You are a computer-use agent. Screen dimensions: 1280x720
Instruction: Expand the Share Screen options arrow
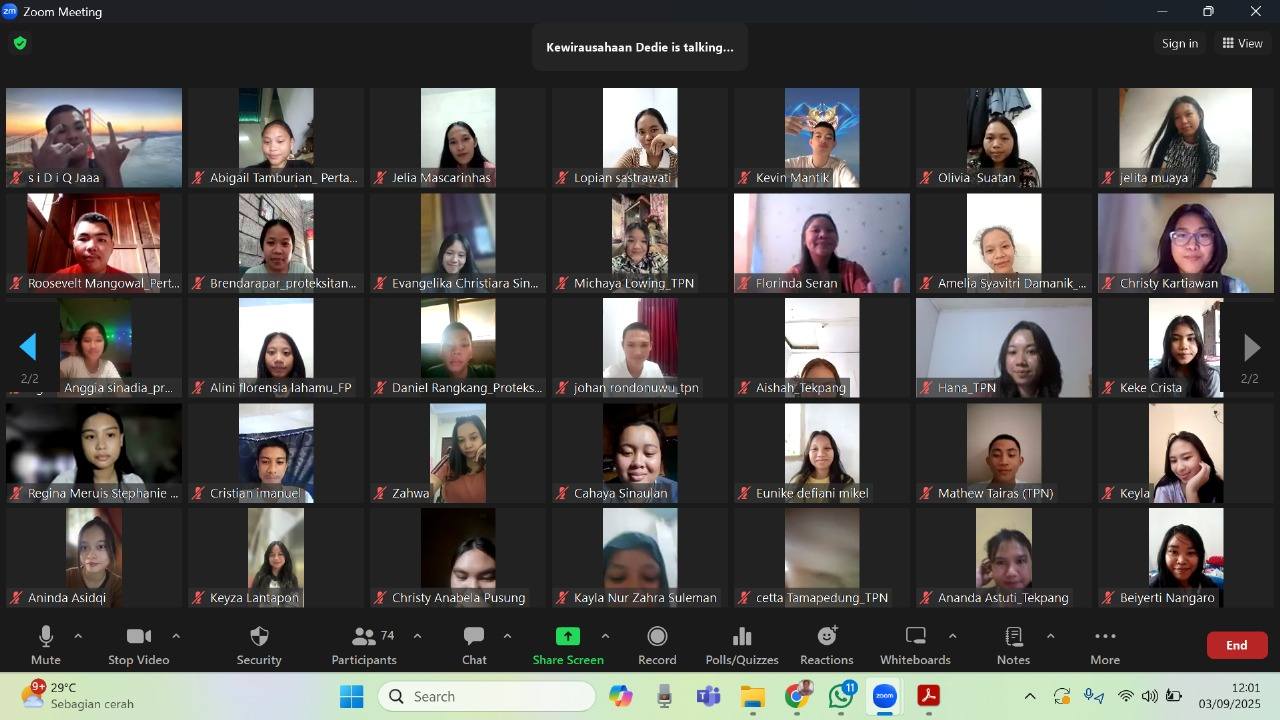605,636
